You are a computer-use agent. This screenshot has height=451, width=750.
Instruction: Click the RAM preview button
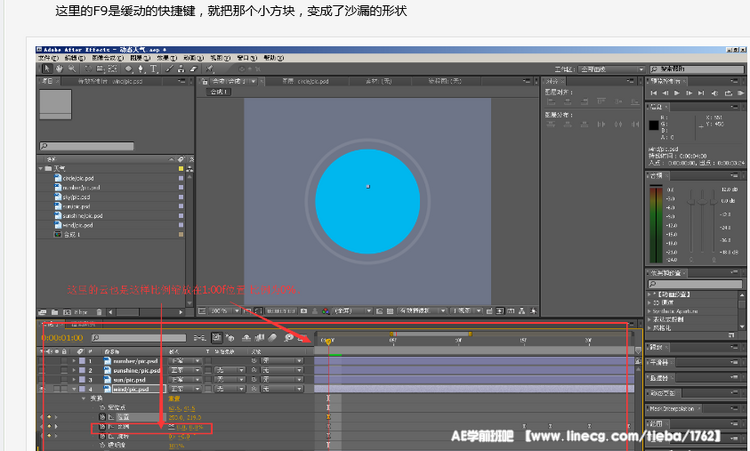[x=740, y=93]
